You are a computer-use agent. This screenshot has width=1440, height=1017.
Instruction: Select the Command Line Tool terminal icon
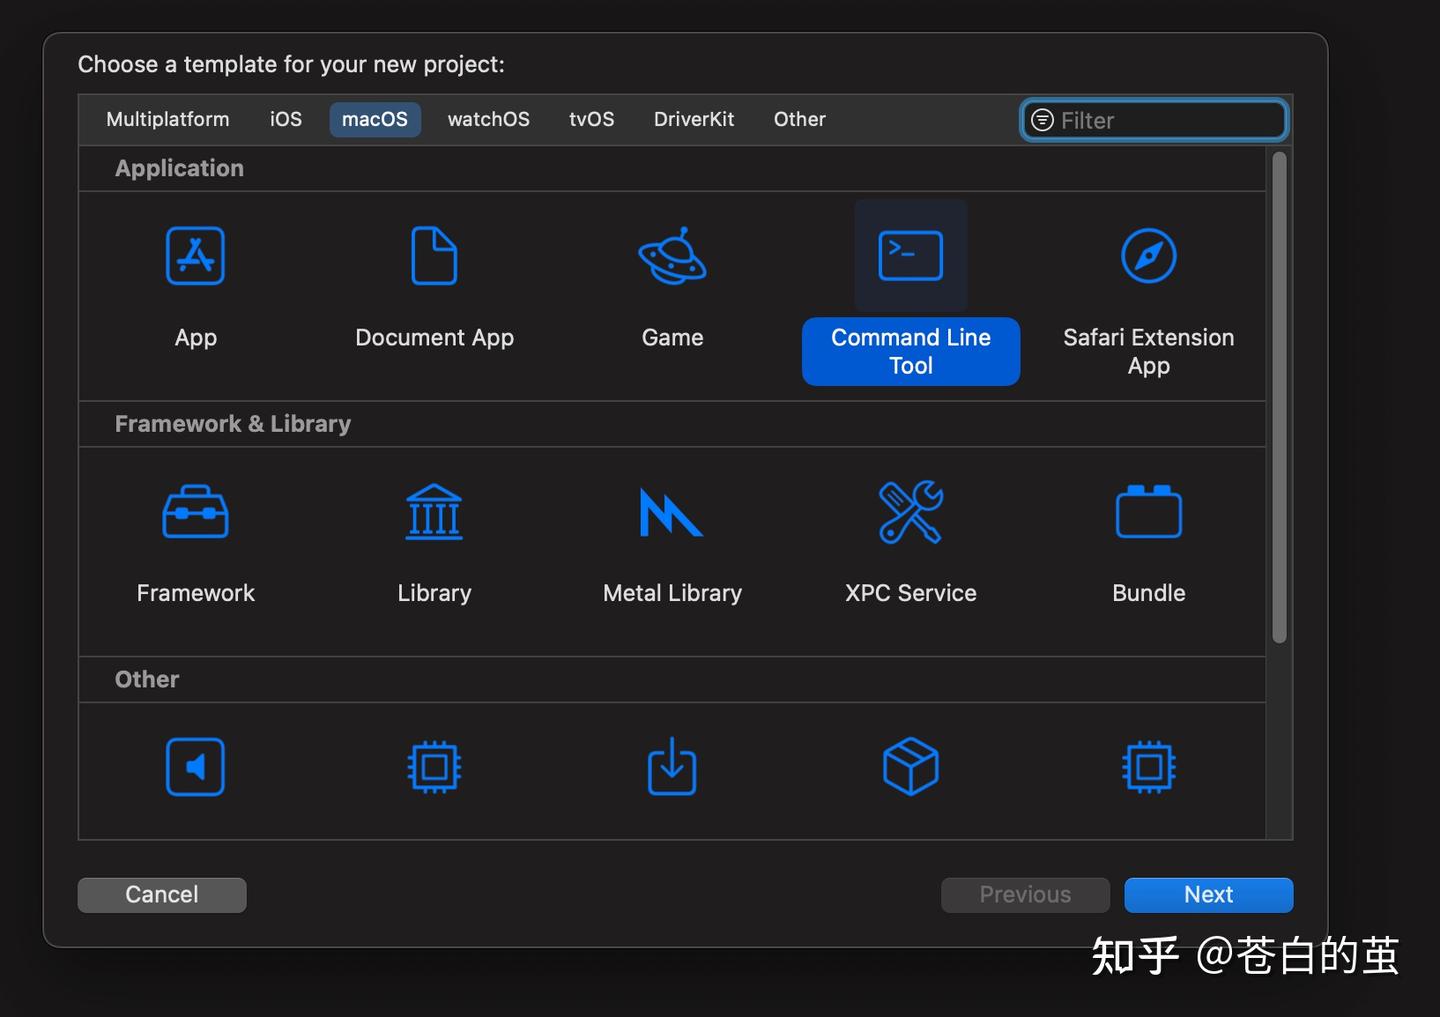[910, 256]
